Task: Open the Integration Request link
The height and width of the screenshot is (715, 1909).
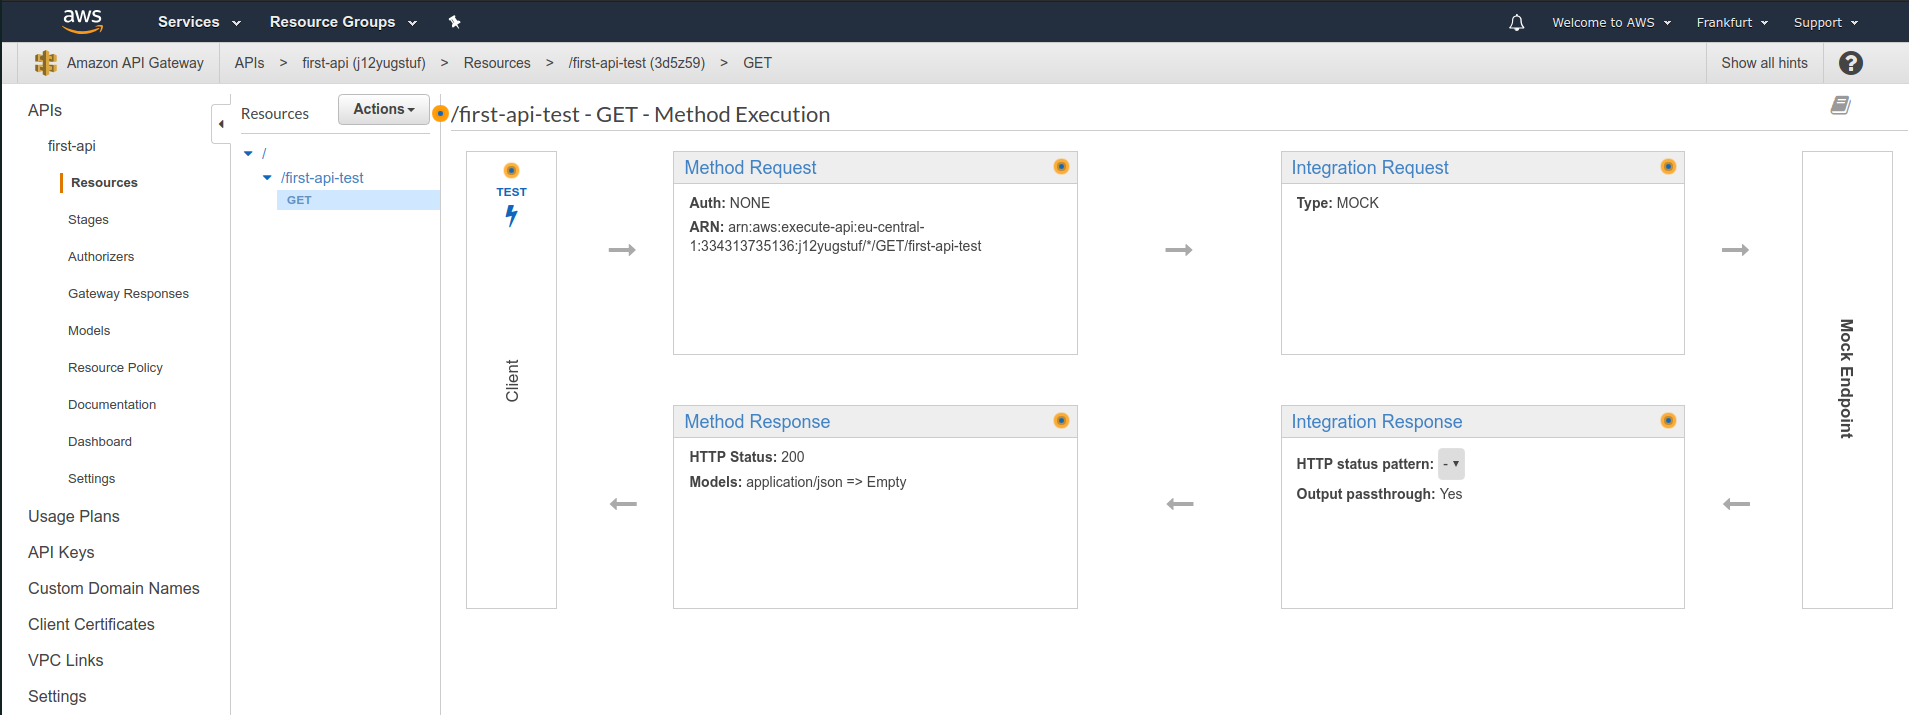Action: coord(1370,167)
